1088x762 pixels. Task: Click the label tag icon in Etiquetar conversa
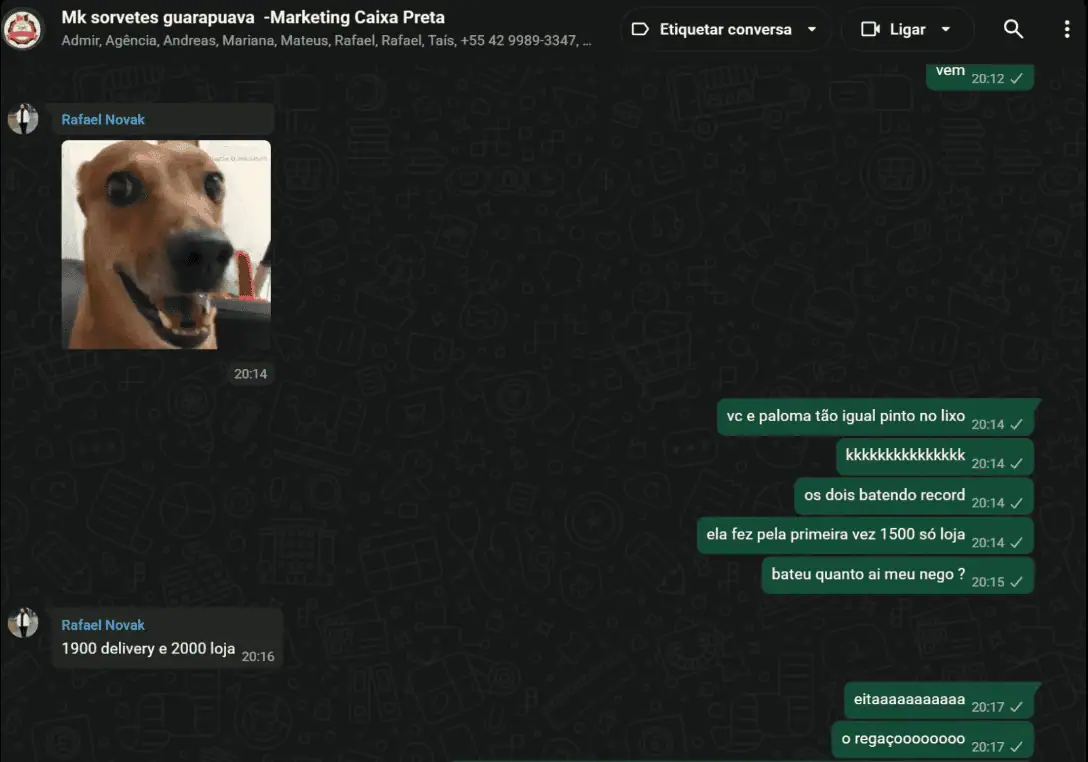(641, 29)
